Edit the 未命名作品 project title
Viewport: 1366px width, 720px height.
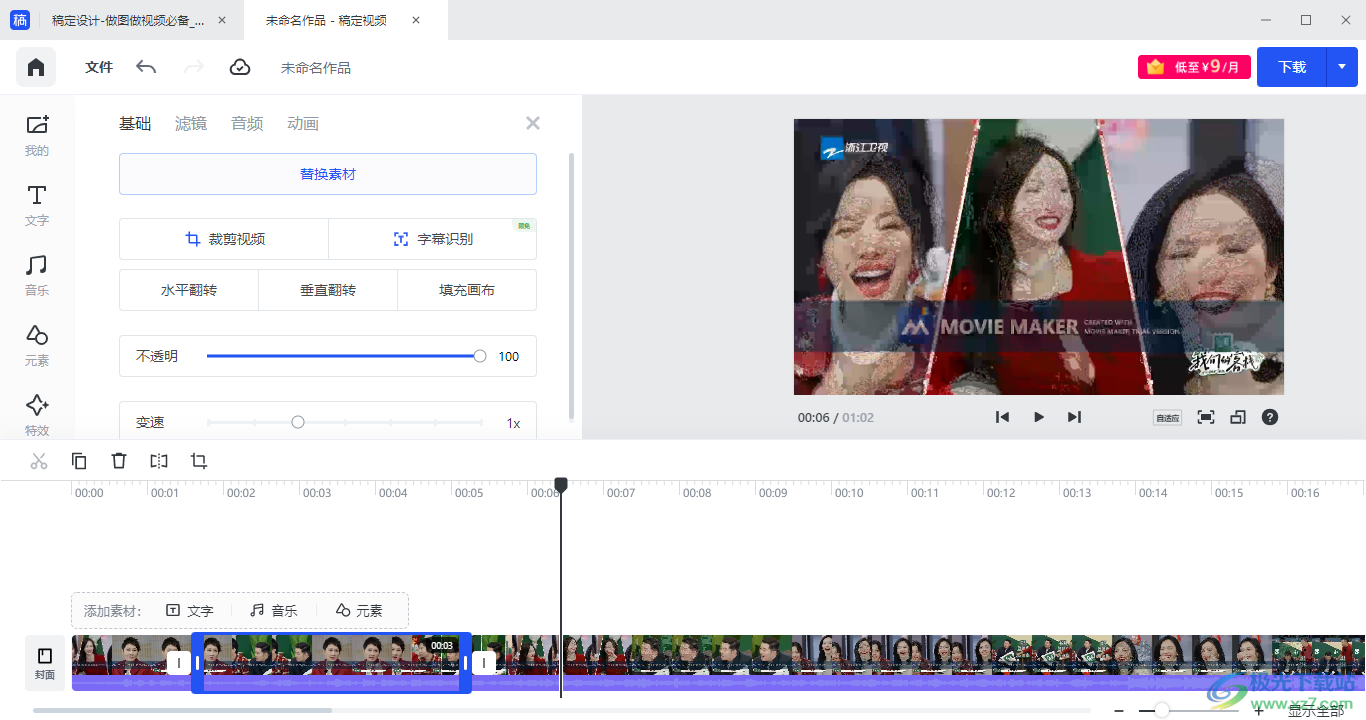(316, 68)
